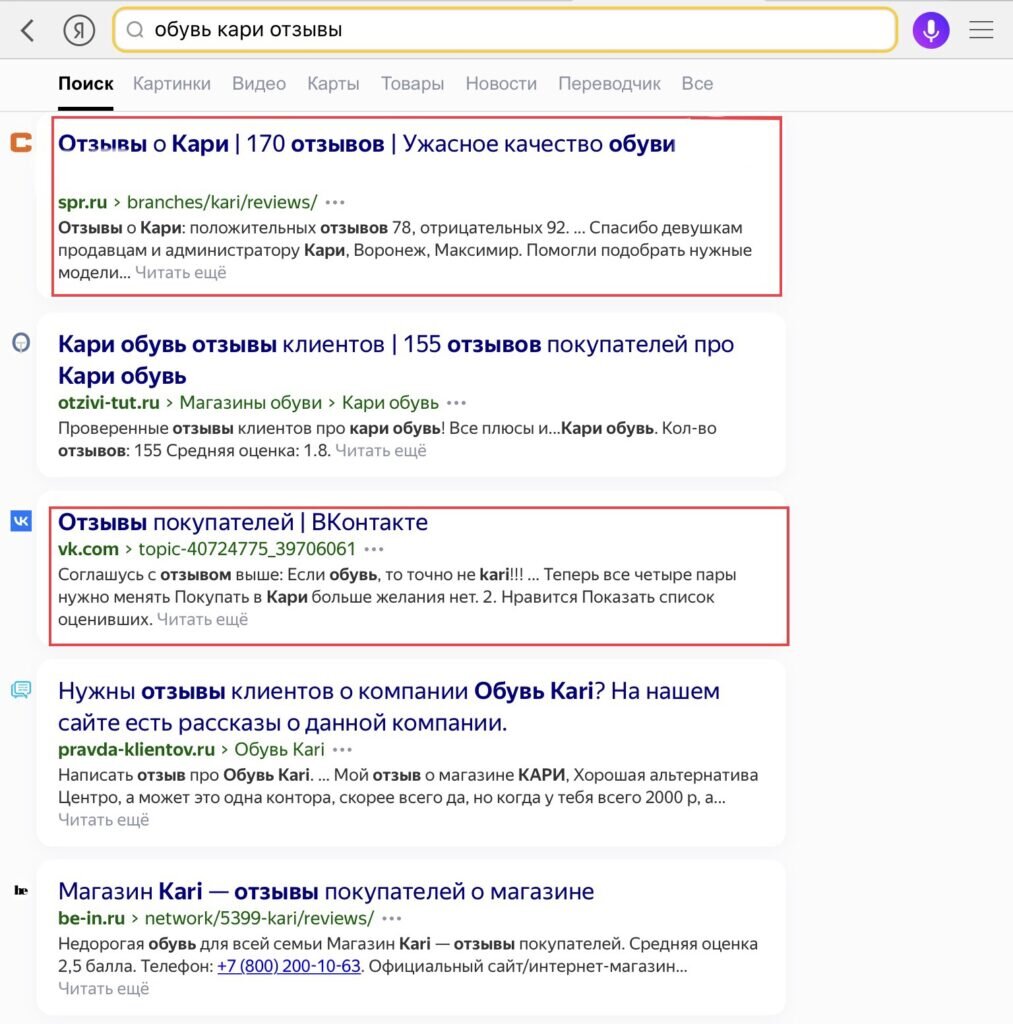1013x1024 pixels.
Task: Click the otzivi-tut.ru site favicon
Action: pyautogui.click(x=21, y=343)
